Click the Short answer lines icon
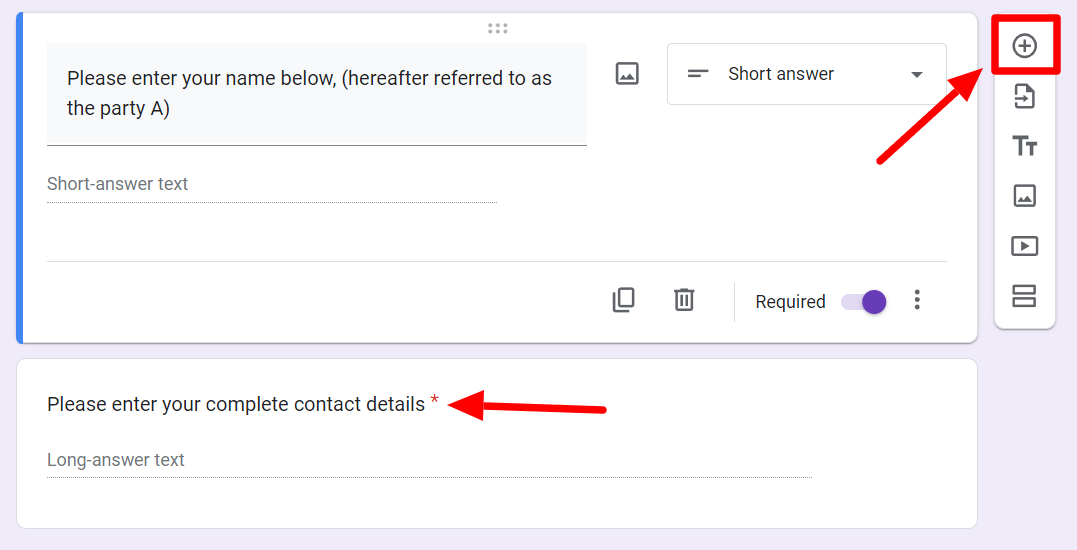Image resolution: width=1077 pixels, height=550 pixels. tap(698, 73)
